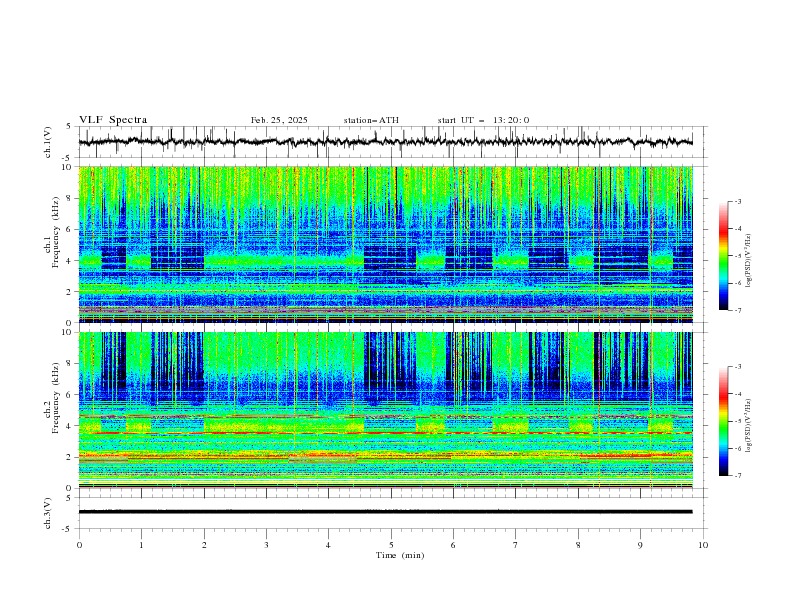
Task: Click the 'ch.1(V)' waveform axis label
Action: pos(48,142)
